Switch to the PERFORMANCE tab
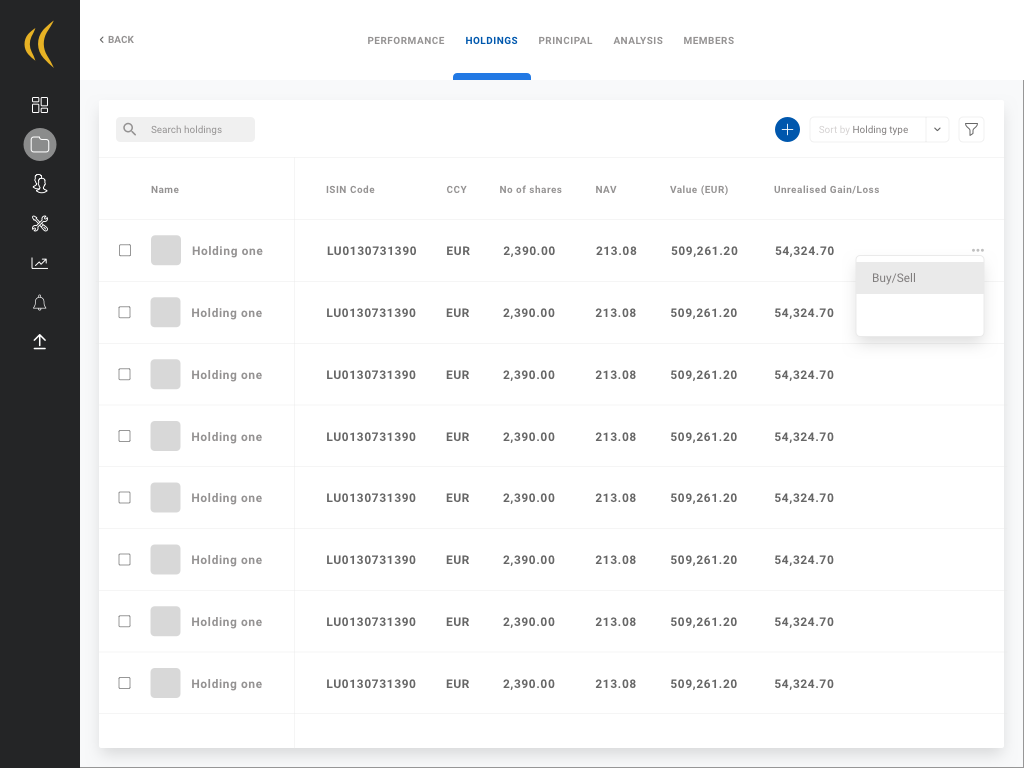The width and height of the screenshot is (1024, 768). 406,40
